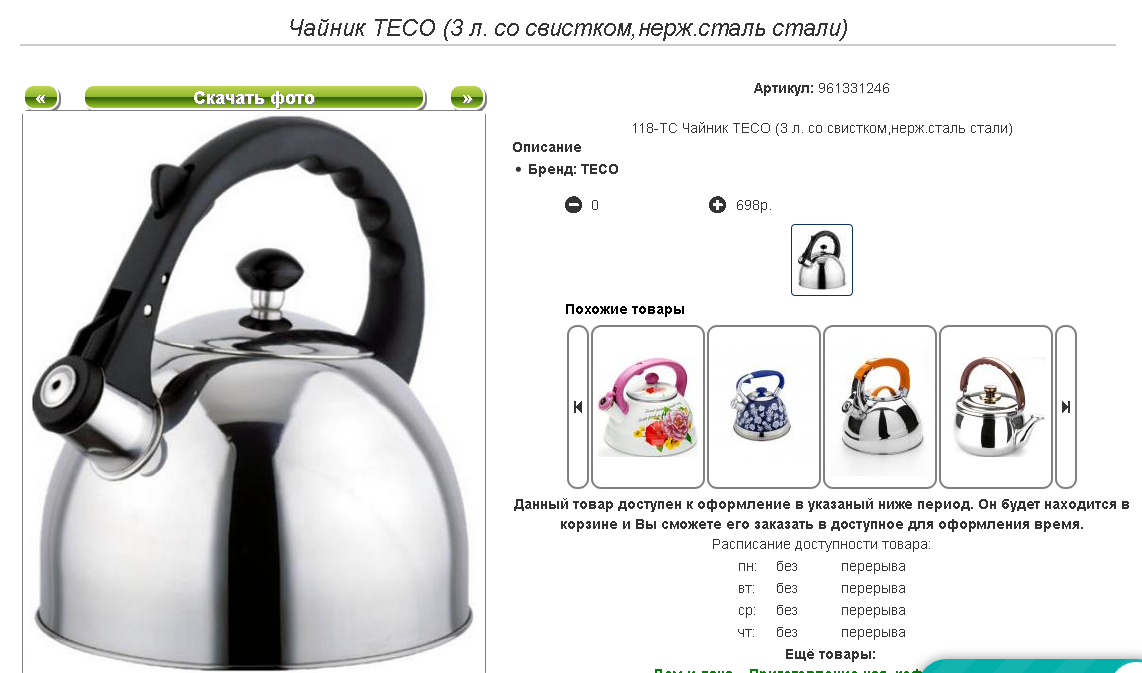Click the article number 961331246
Image resolution: width=1142 pixels, height=673 pixels.
click(854, 88)
